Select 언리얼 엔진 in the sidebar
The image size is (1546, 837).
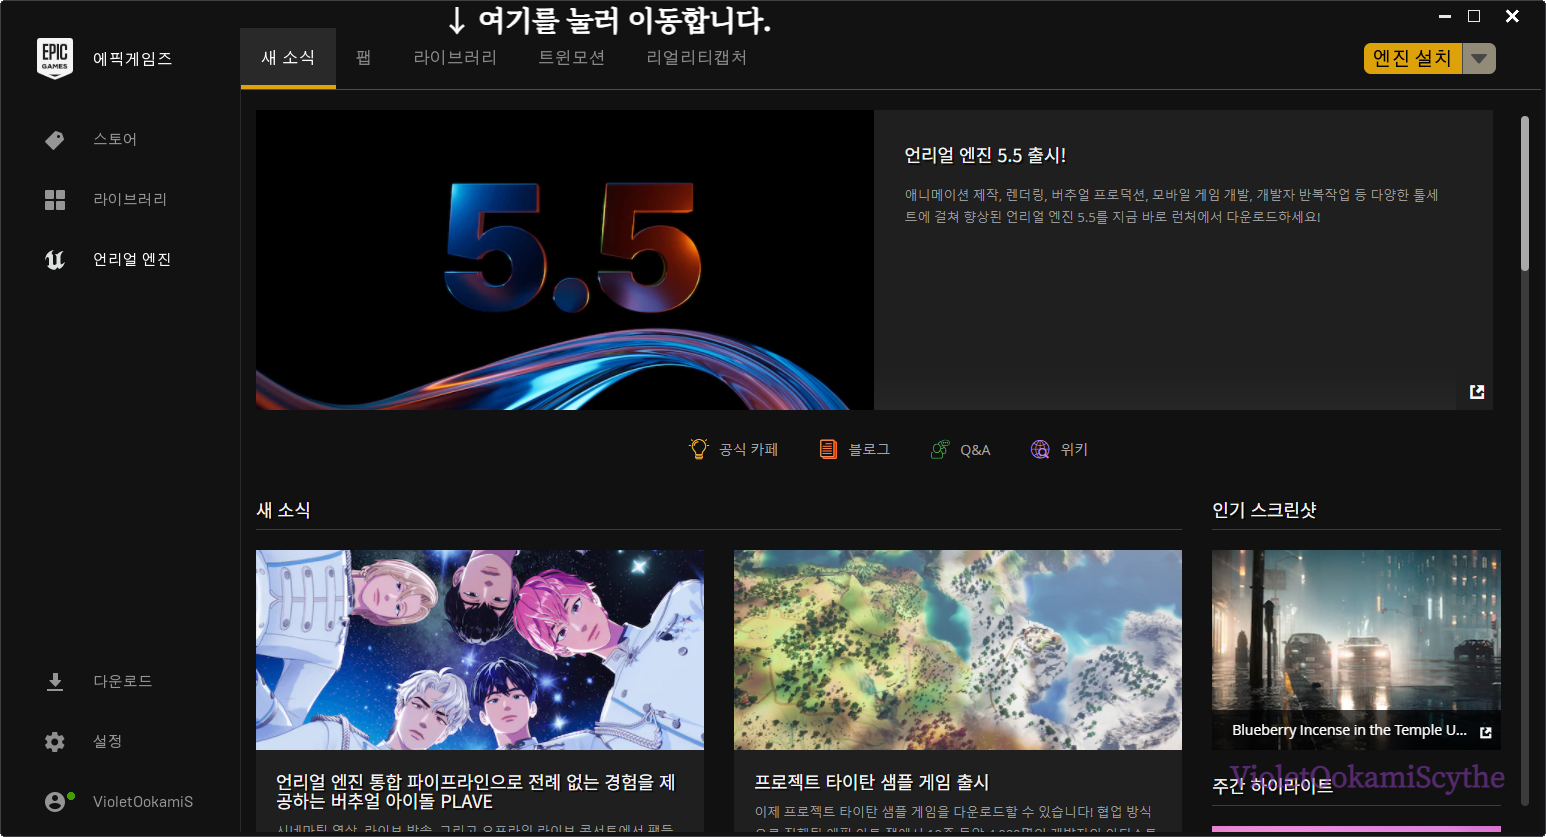pos(132,260)
